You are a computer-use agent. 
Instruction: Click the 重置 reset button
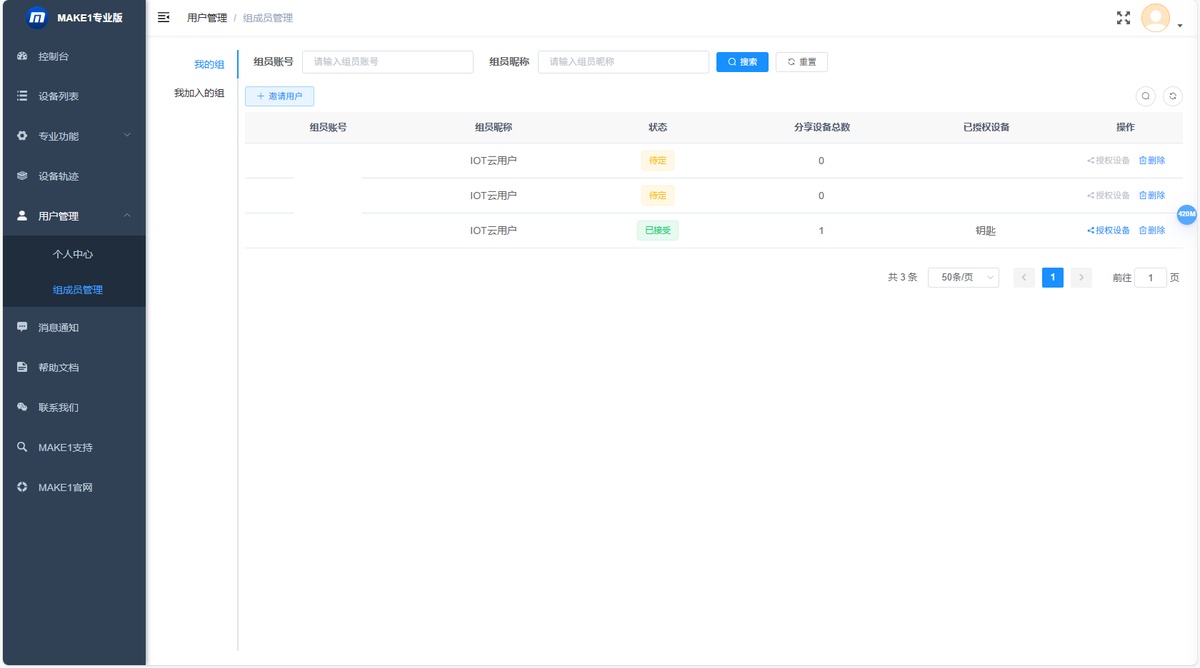pyautogui.click(x=801, y=62)
